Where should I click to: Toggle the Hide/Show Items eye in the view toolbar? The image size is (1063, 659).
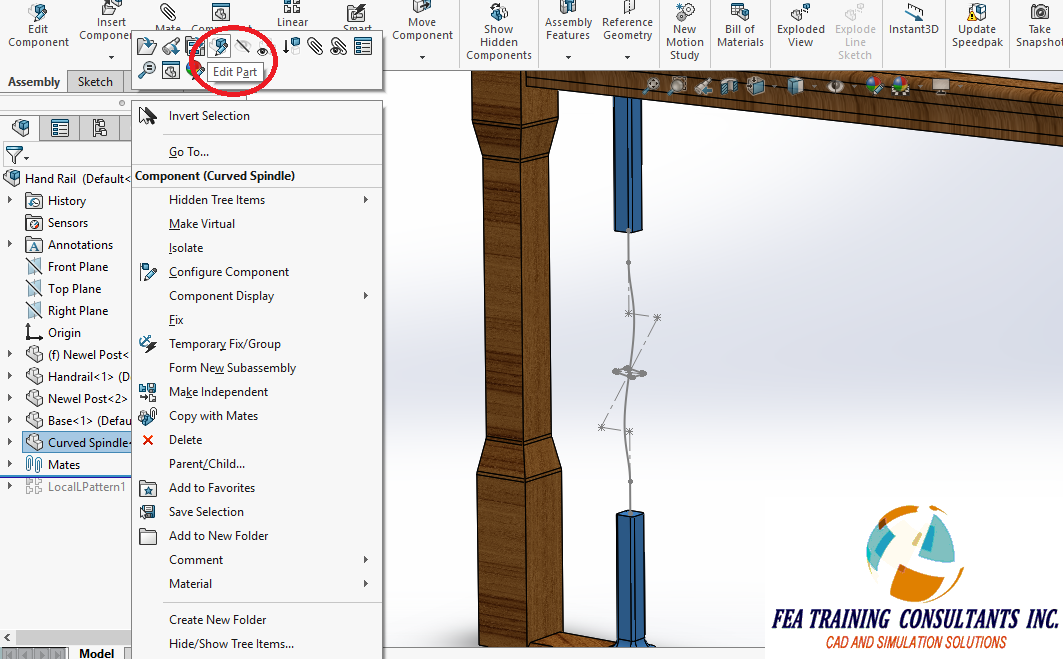[837, 85]
